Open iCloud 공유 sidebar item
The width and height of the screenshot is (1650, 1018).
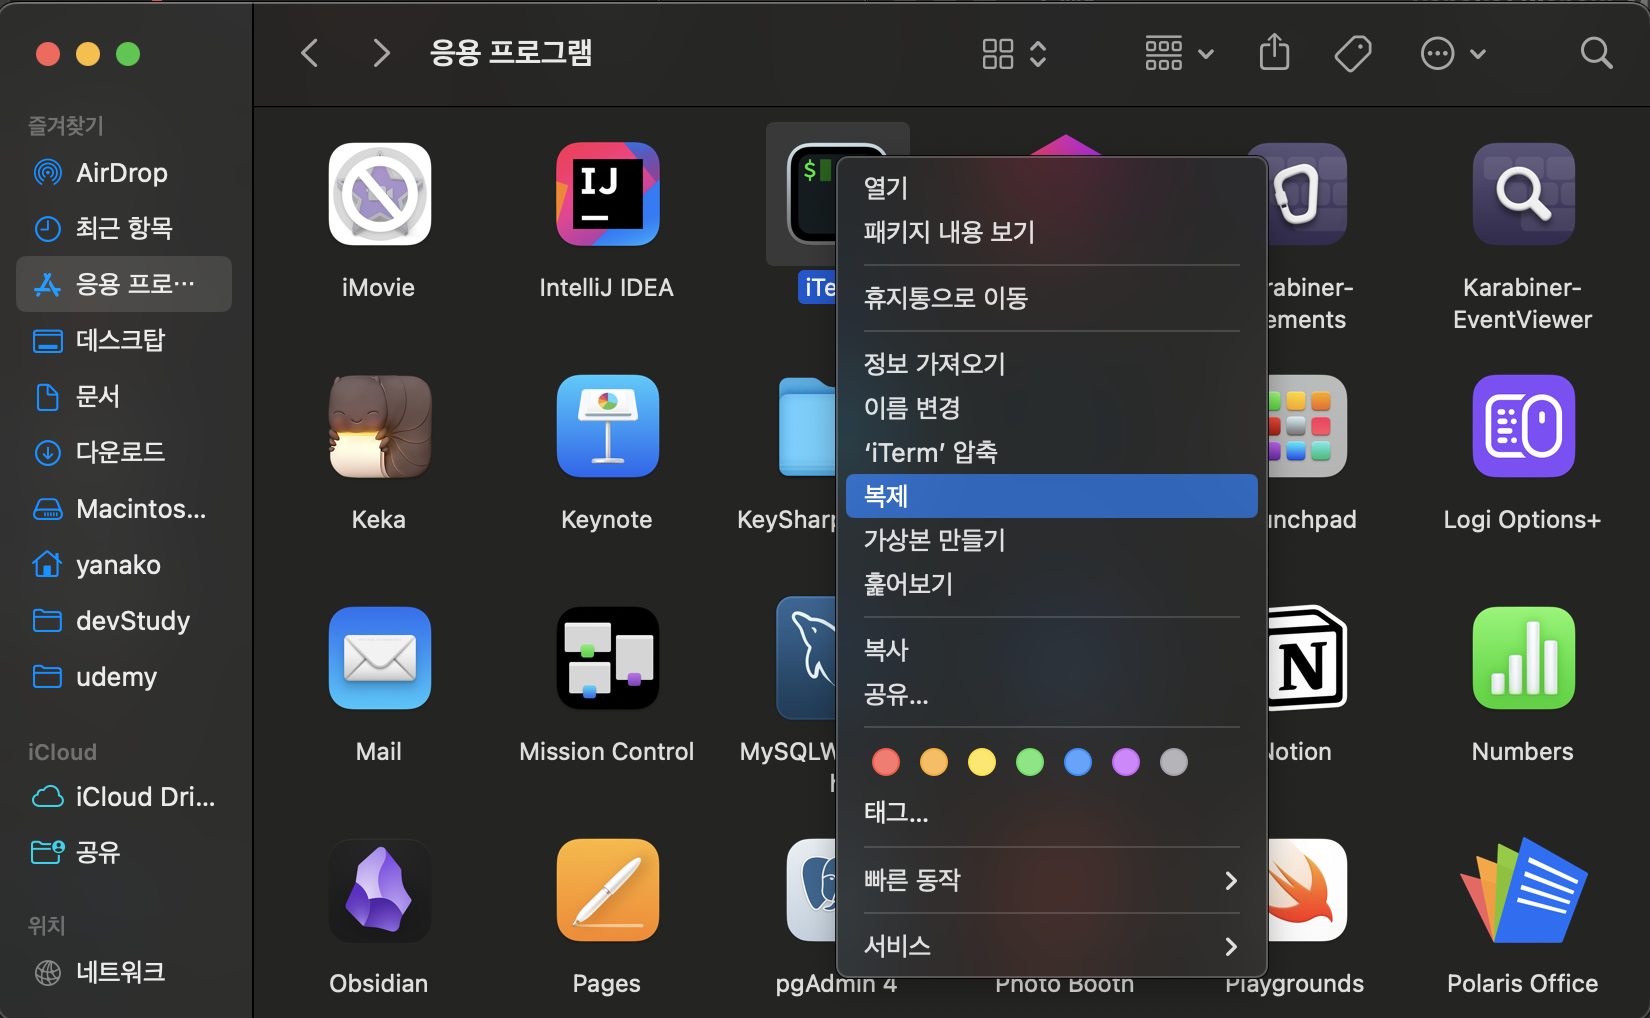(124, 852)
